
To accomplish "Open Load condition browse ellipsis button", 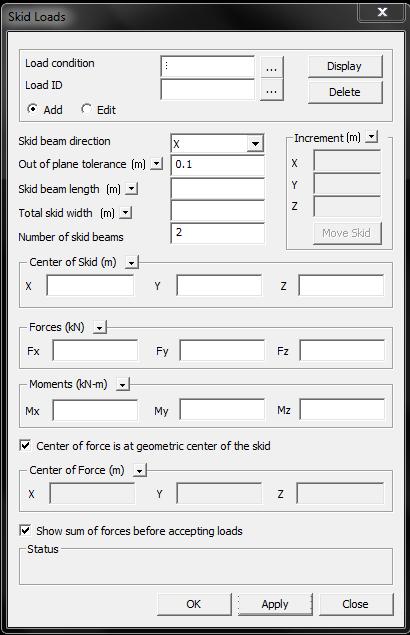I will (271, 67).
